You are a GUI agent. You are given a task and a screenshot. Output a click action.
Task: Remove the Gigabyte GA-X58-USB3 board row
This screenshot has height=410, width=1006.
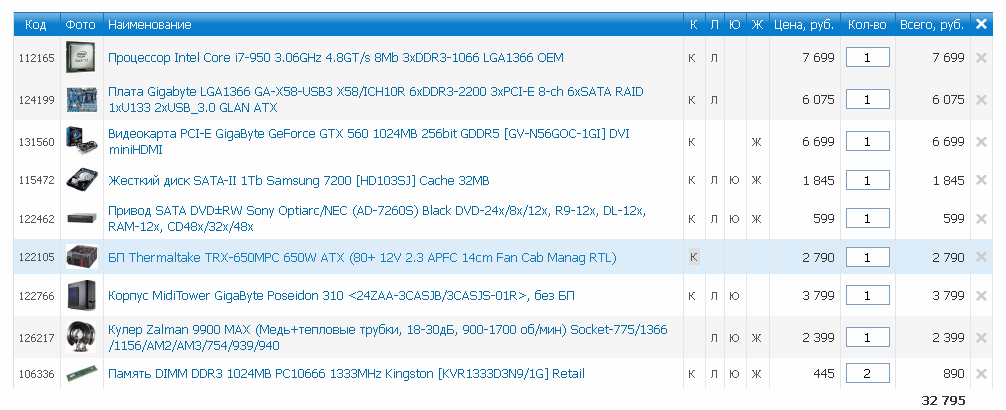coord(981,100)
